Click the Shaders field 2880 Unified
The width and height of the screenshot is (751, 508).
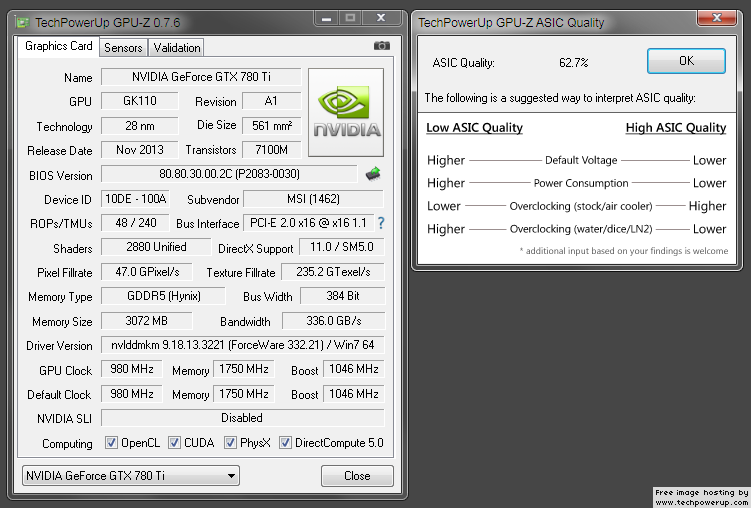pyautogui.click(x=156, y=247)
